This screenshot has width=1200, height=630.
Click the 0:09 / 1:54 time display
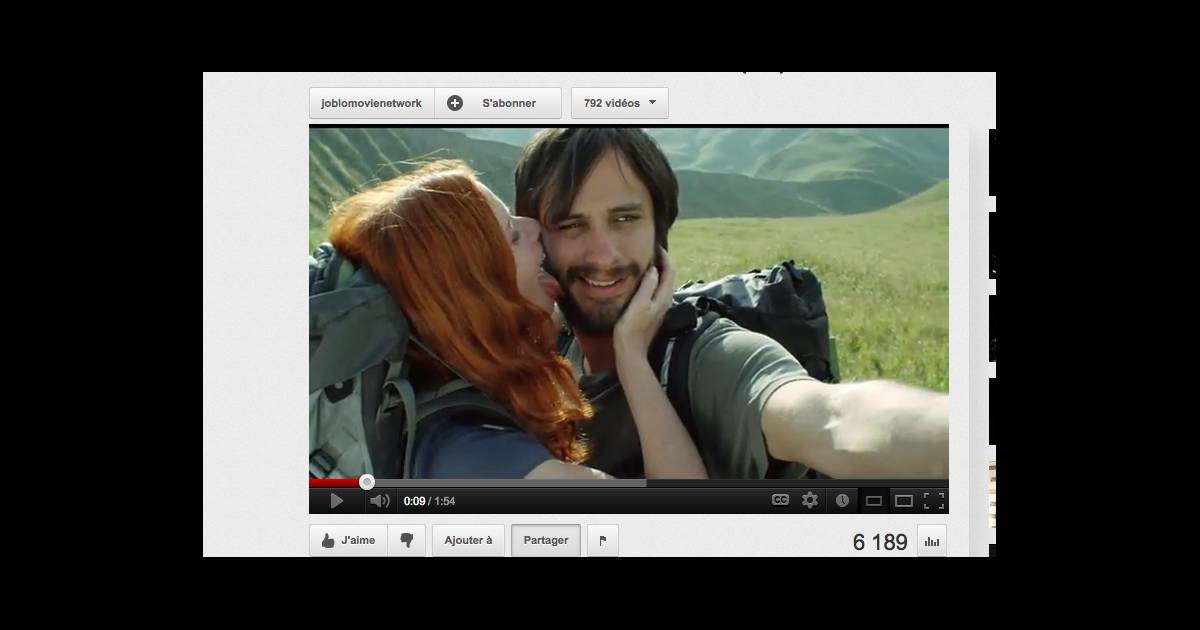point(429,501)
